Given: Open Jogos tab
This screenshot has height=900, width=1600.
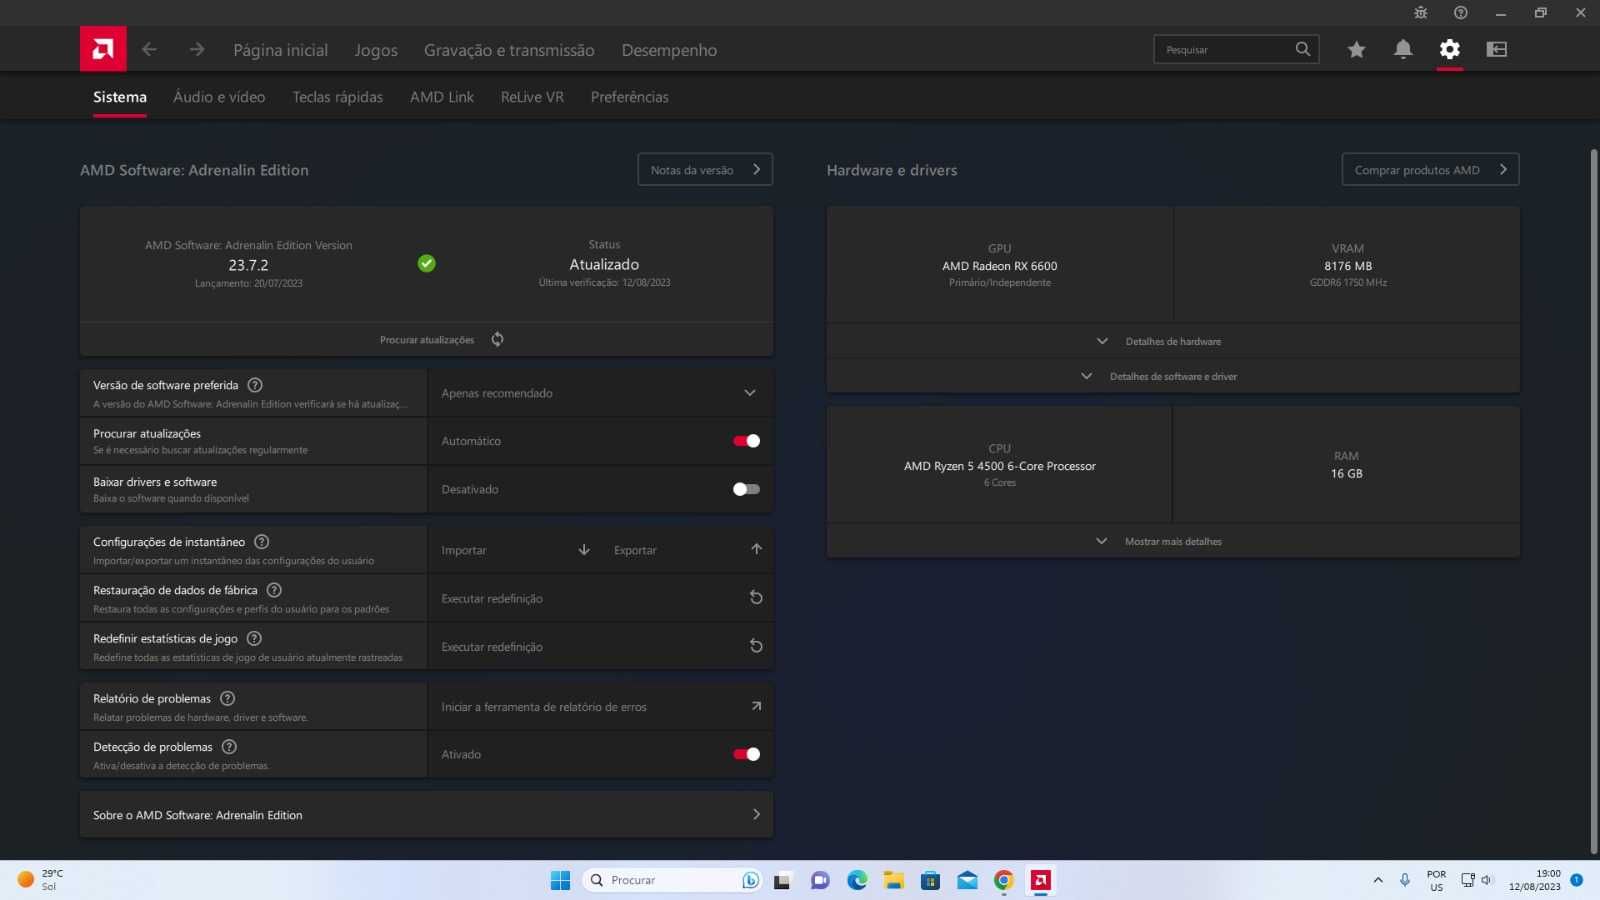Looking at the screenshot, I should pyautogui.click(x=376, y=50).
